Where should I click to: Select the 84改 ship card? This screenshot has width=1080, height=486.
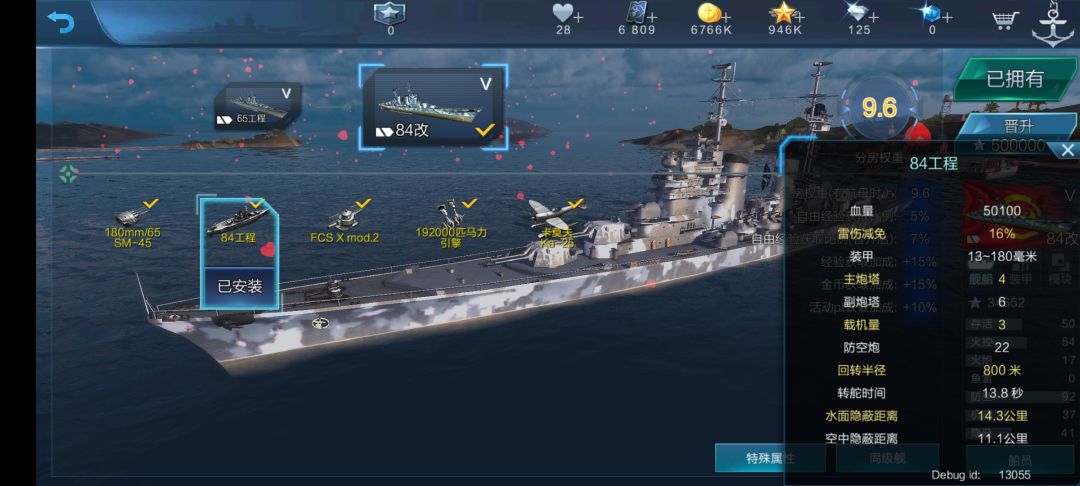point(434,107)
